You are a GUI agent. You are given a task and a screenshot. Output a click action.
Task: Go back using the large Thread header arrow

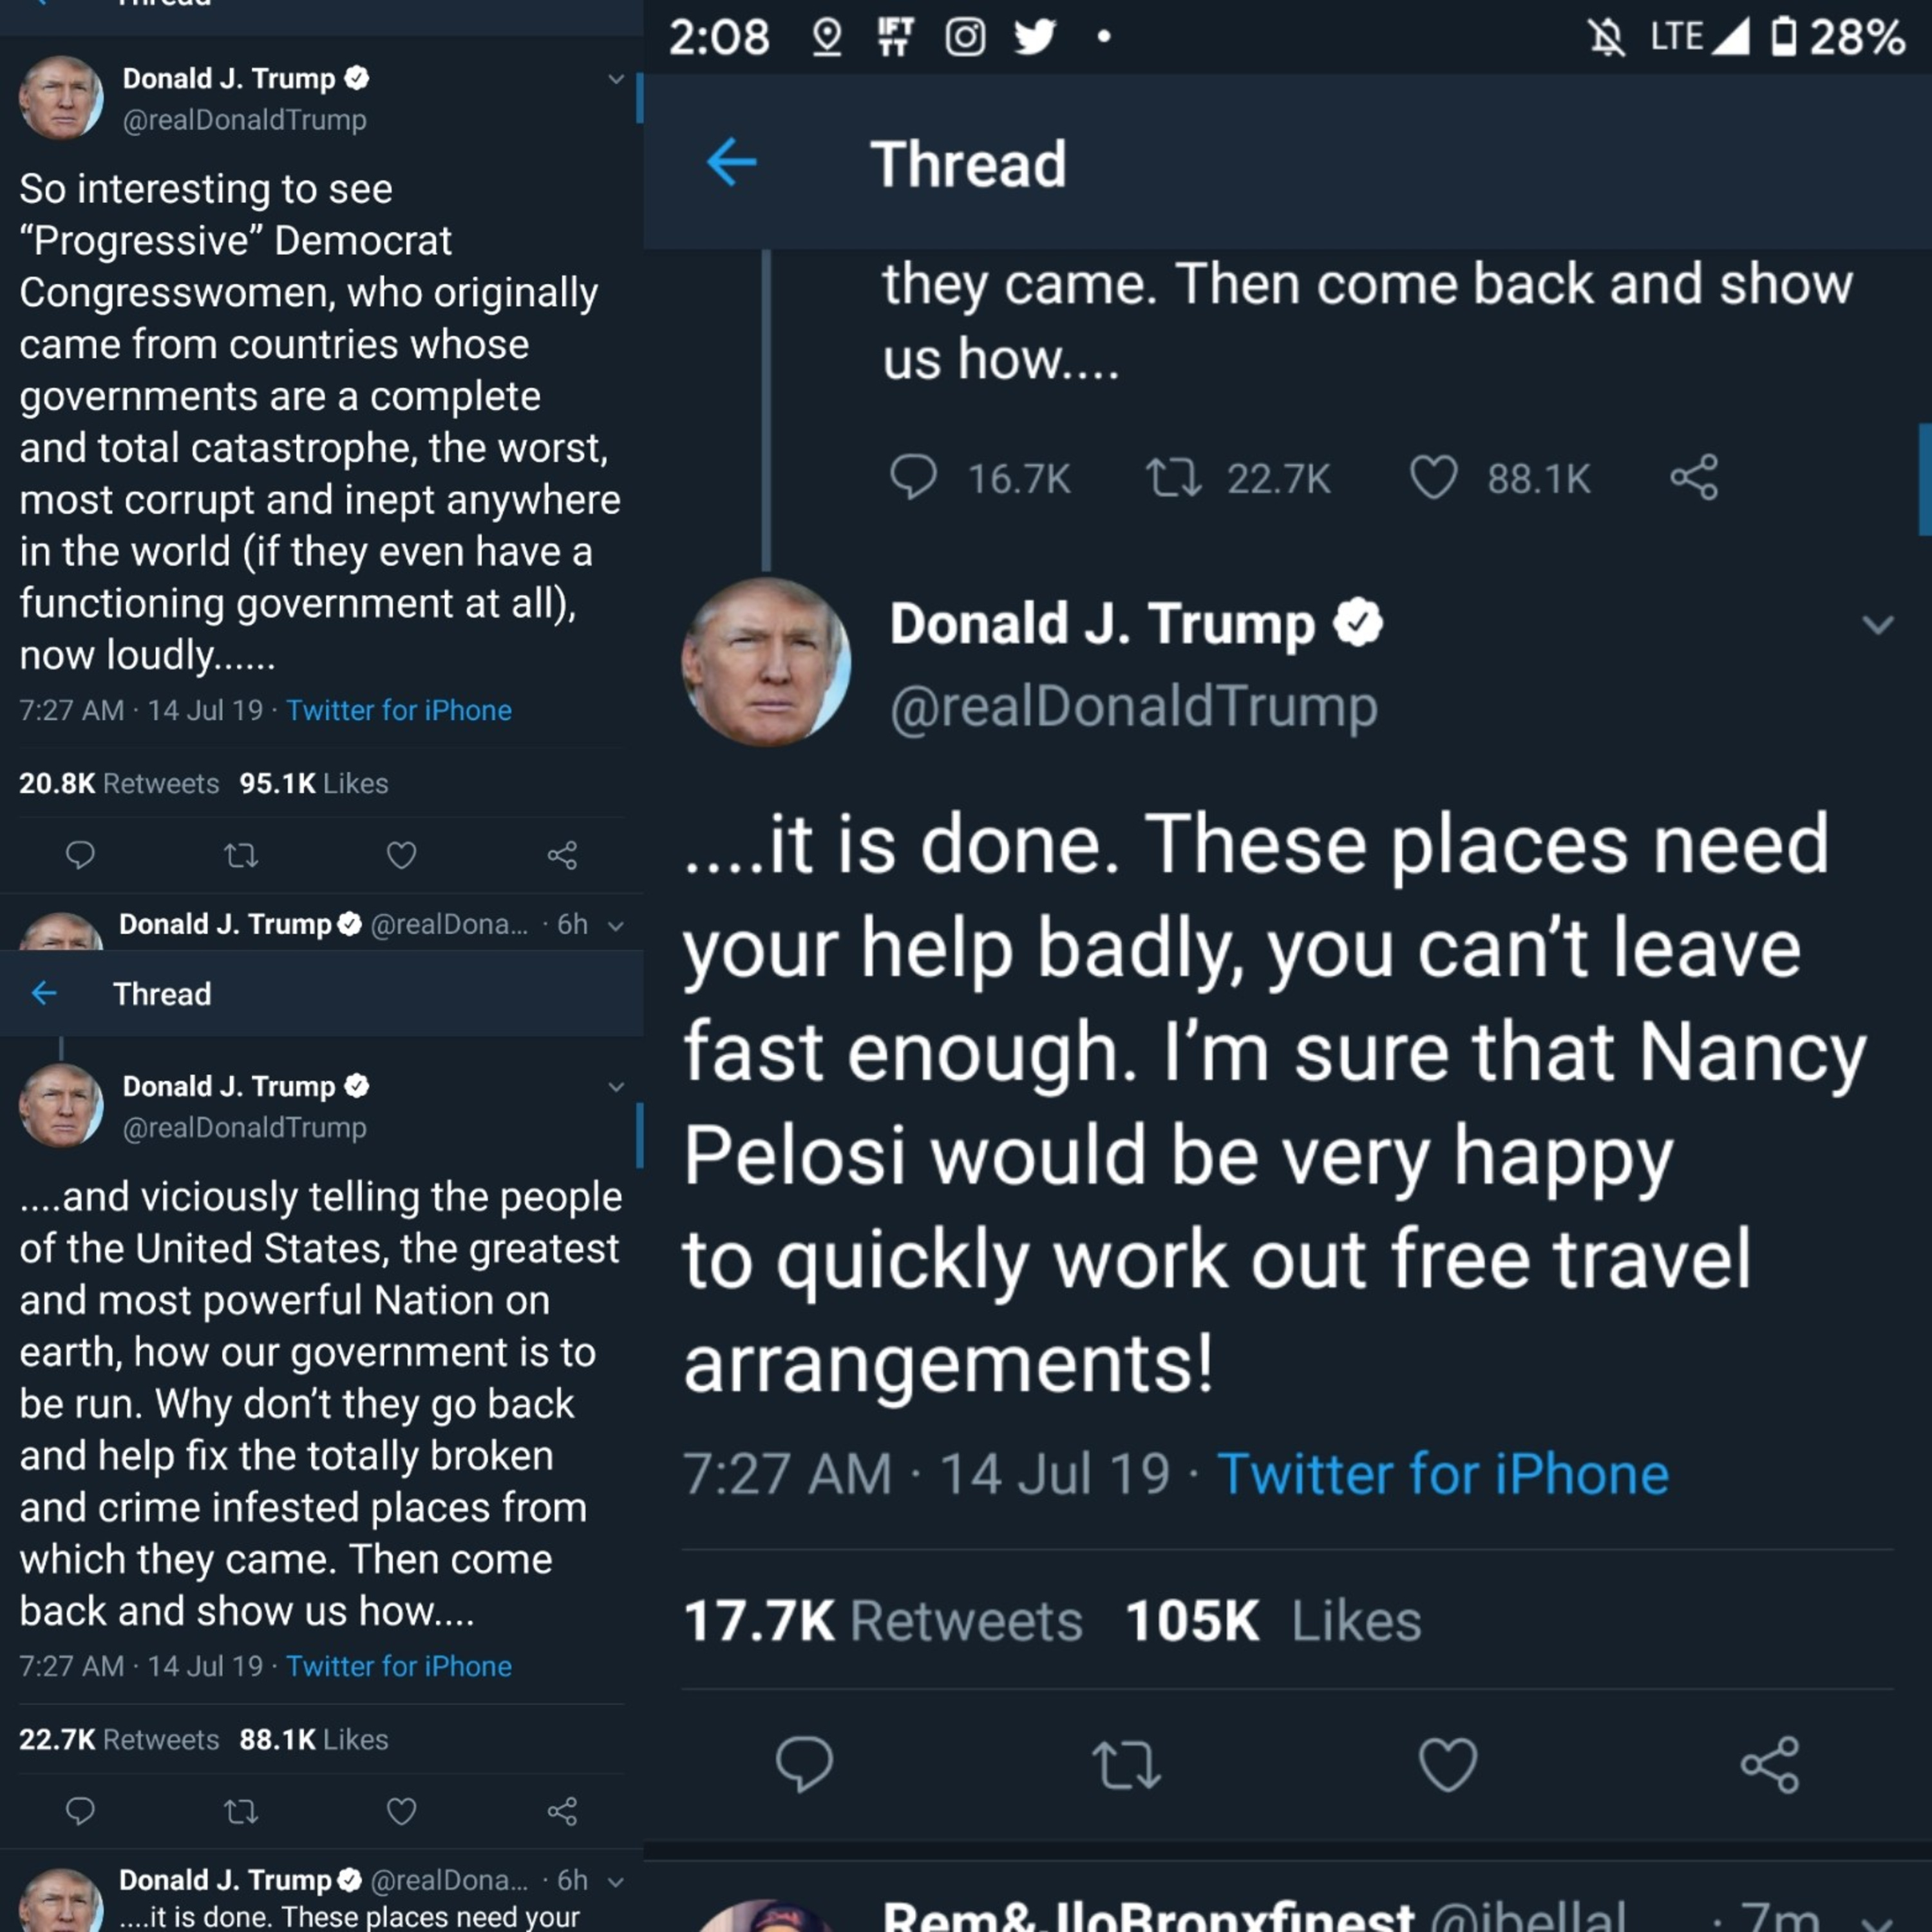[731, 163]
